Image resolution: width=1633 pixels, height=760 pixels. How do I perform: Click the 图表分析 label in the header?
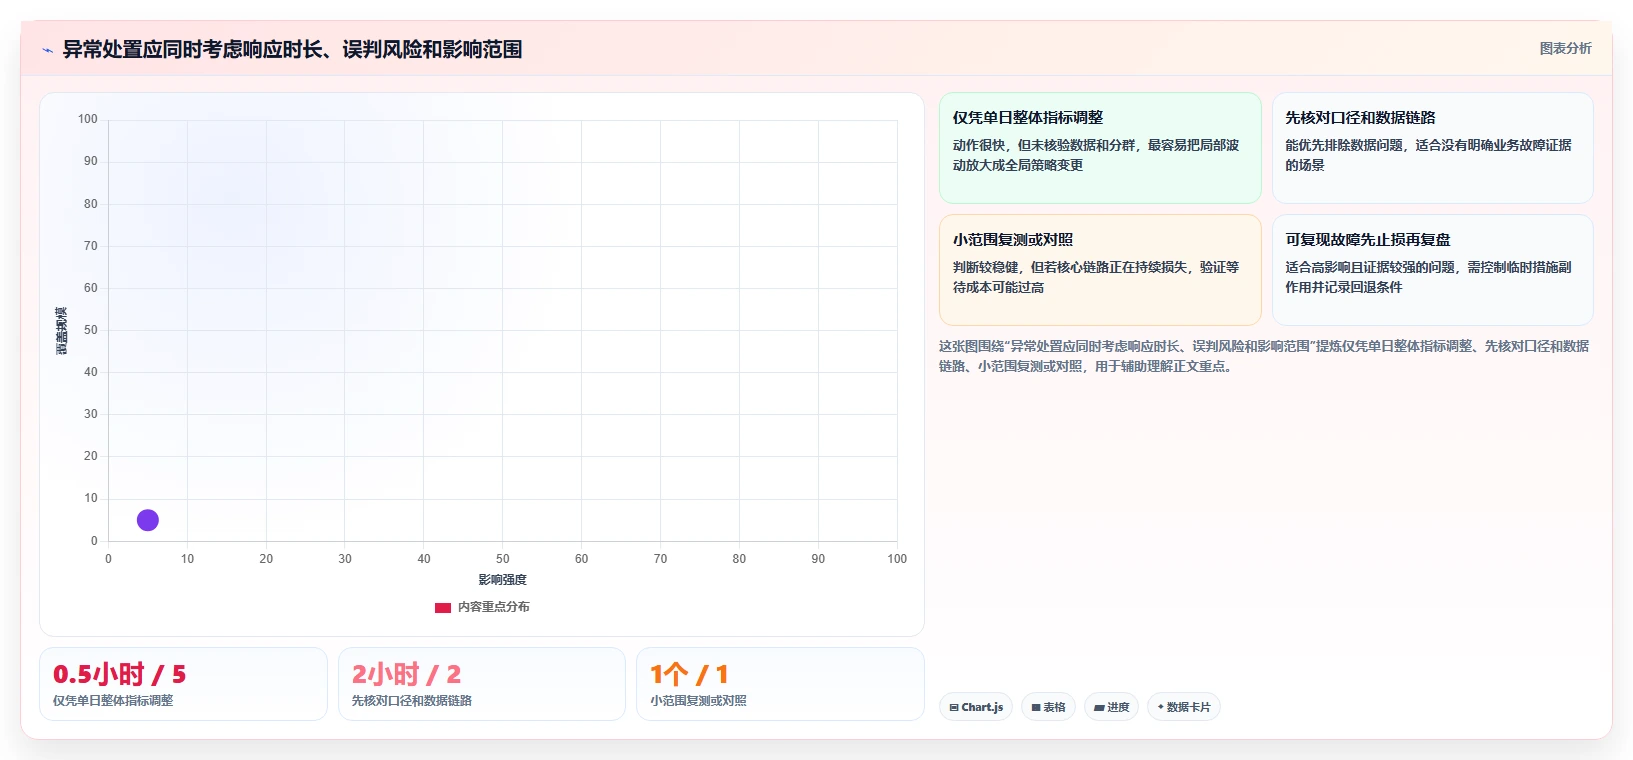(1565, 48)
